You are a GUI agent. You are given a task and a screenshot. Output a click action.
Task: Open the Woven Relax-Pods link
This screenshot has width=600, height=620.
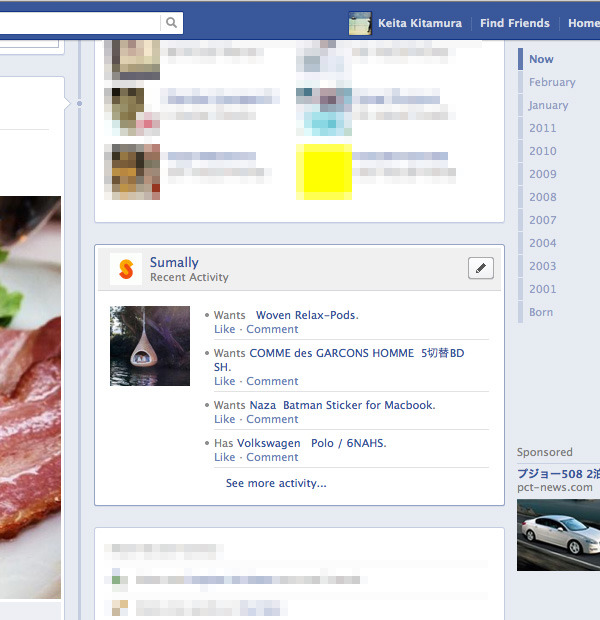coord(307,315)
